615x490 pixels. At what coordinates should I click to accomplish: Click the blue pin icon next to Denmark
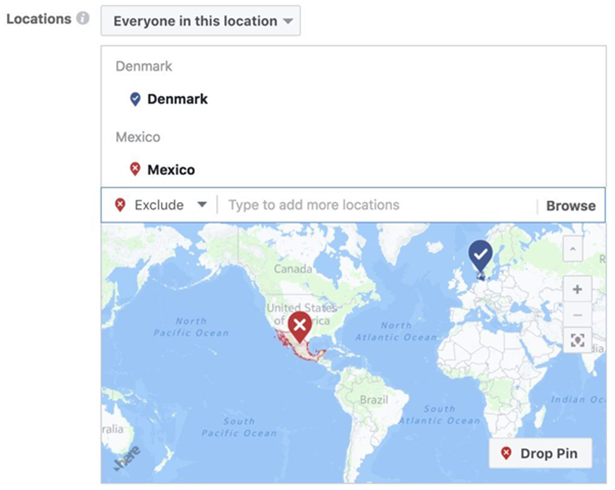click(135, 99)
